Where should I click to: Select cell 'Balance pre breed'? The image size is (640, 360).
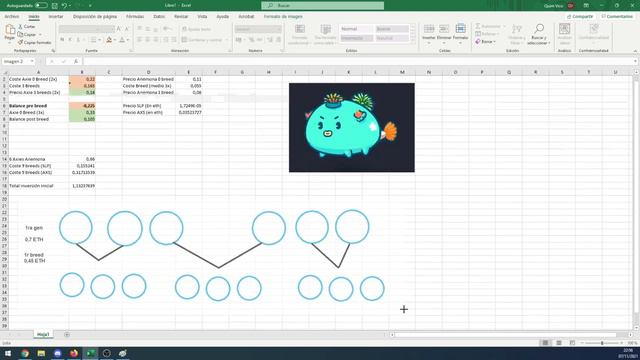(38, 106)
